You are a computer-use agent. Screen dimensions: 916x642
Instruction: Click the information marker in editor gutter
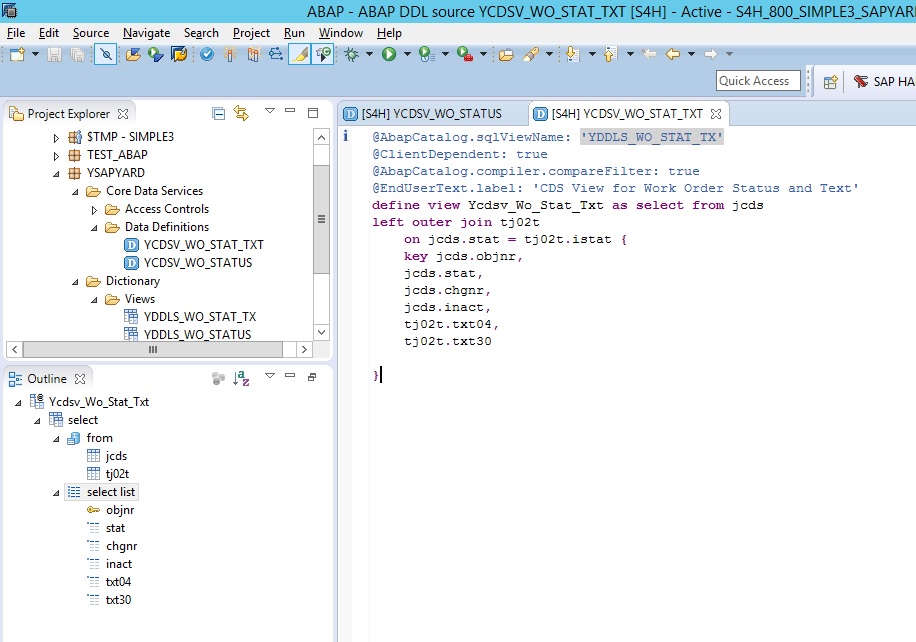pos(346,136)
